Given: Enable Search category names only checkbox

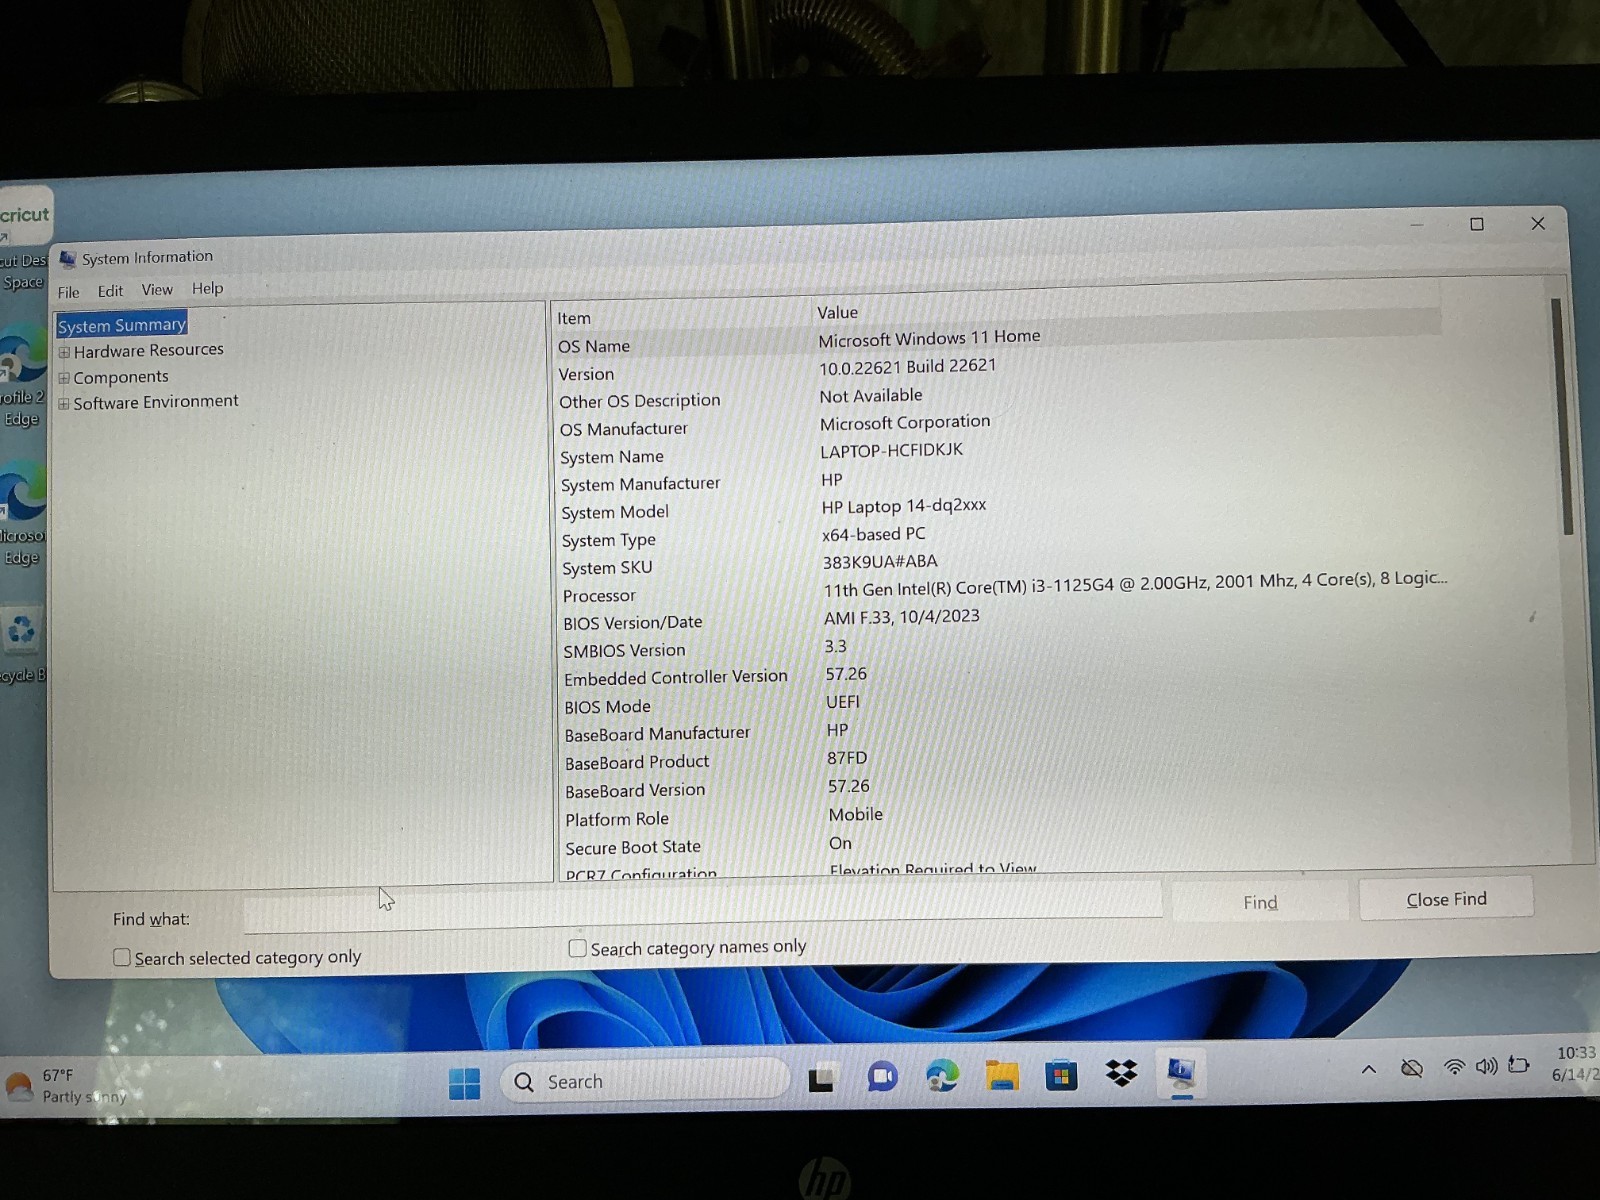Looking at the screenshot, I should [x=577, y=948].
